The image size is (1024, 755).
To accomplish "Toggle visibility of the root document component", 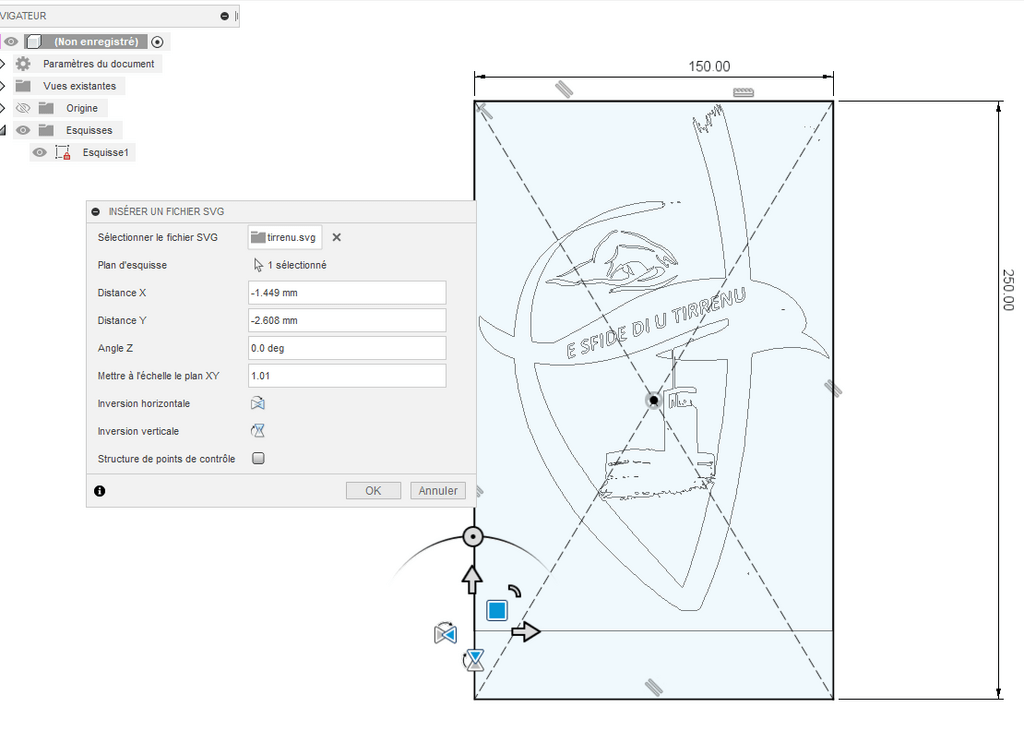I will [x=11, y=42].
